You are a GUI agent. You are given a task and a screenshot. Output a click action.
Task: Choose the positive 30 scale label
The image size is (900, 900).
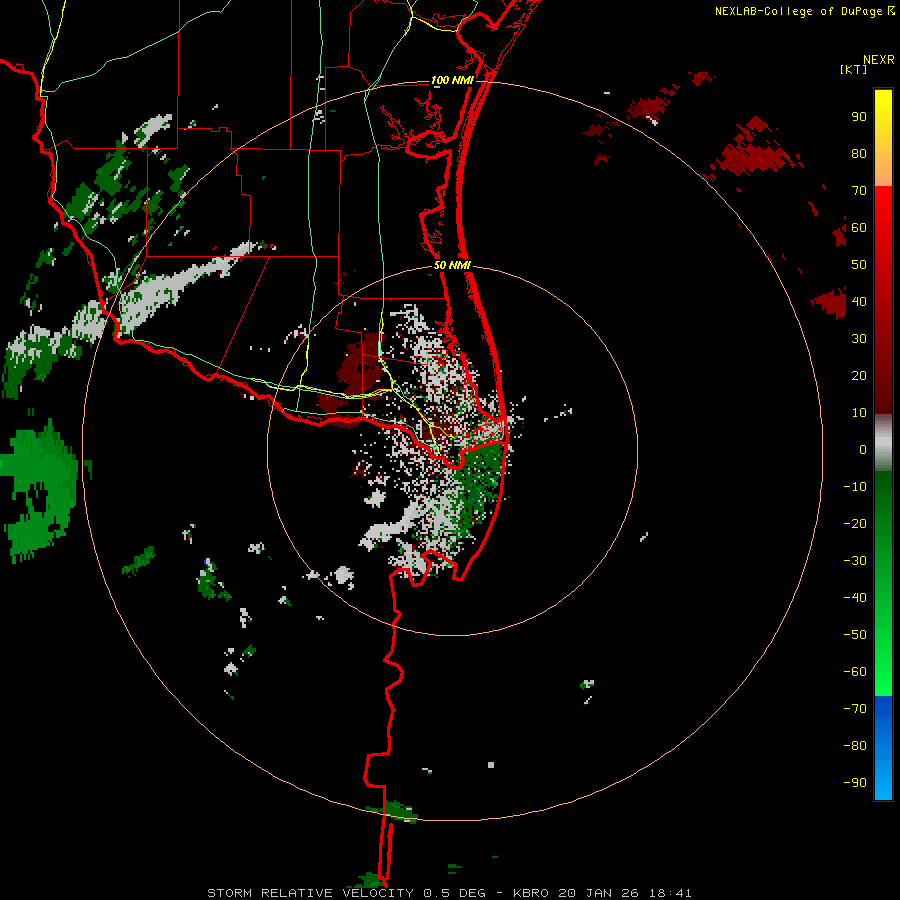coord(859,339)
